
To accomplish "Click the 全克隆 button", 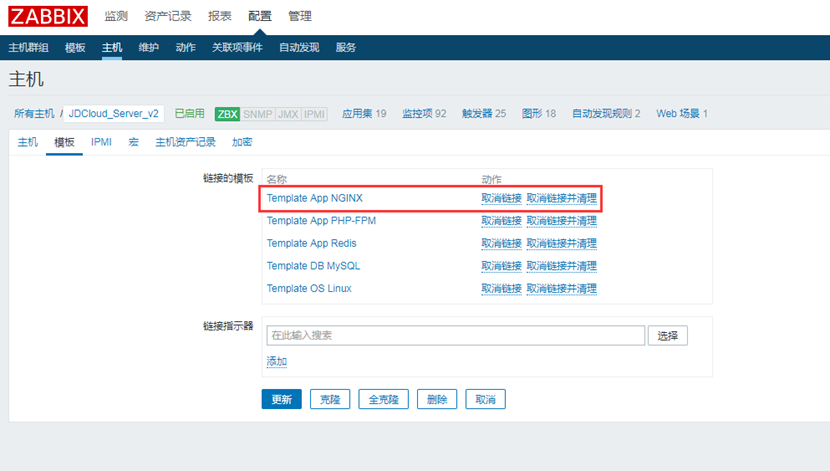I will point(383,399).
